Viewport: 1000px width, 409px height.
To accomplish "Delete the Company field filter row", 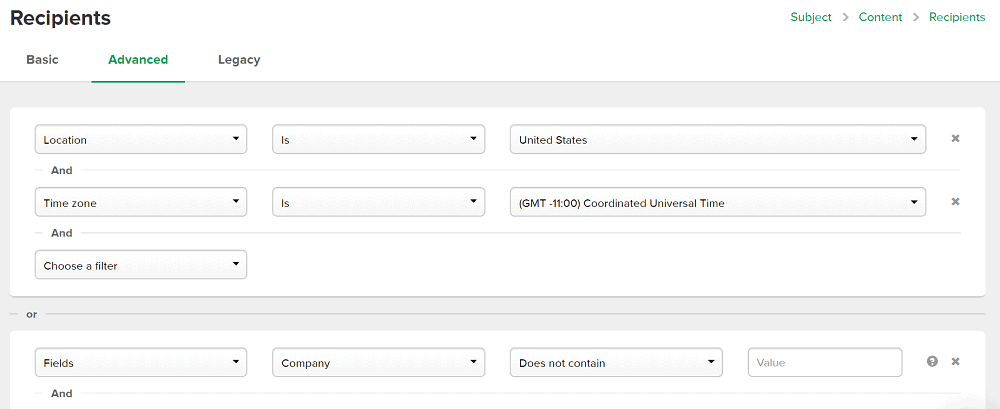I will (955, 362).
